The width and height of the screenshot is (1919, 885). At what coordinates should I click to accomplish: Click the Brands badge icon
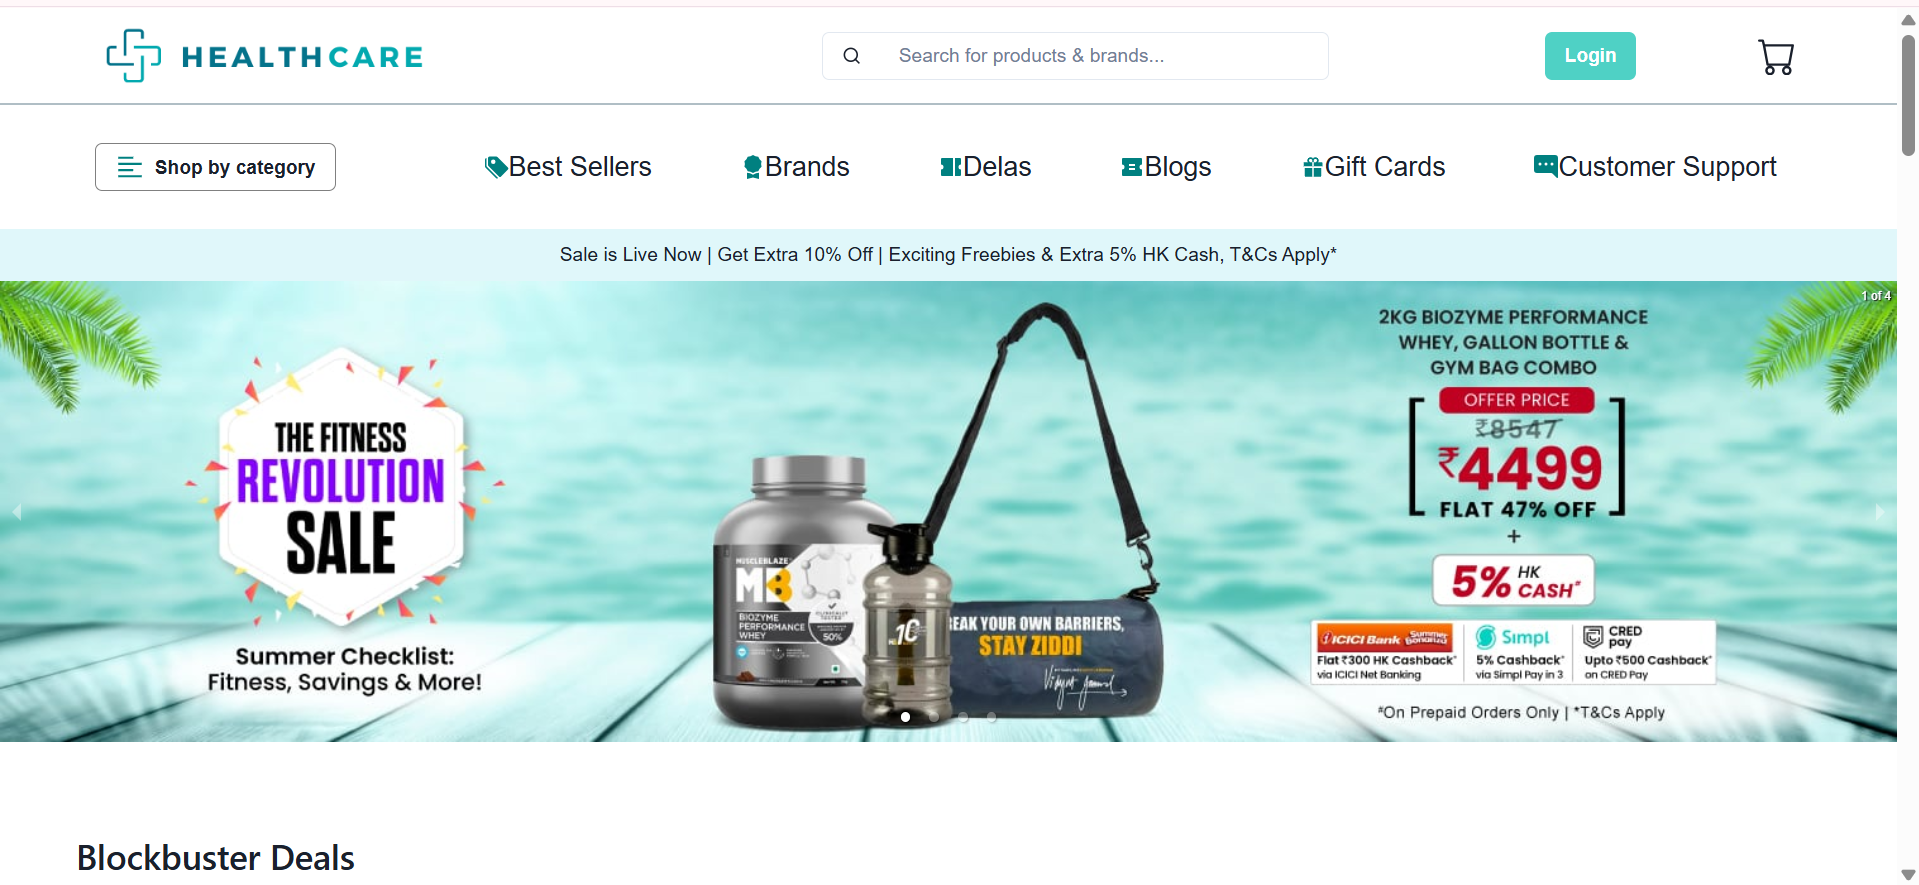pos(753,167)
